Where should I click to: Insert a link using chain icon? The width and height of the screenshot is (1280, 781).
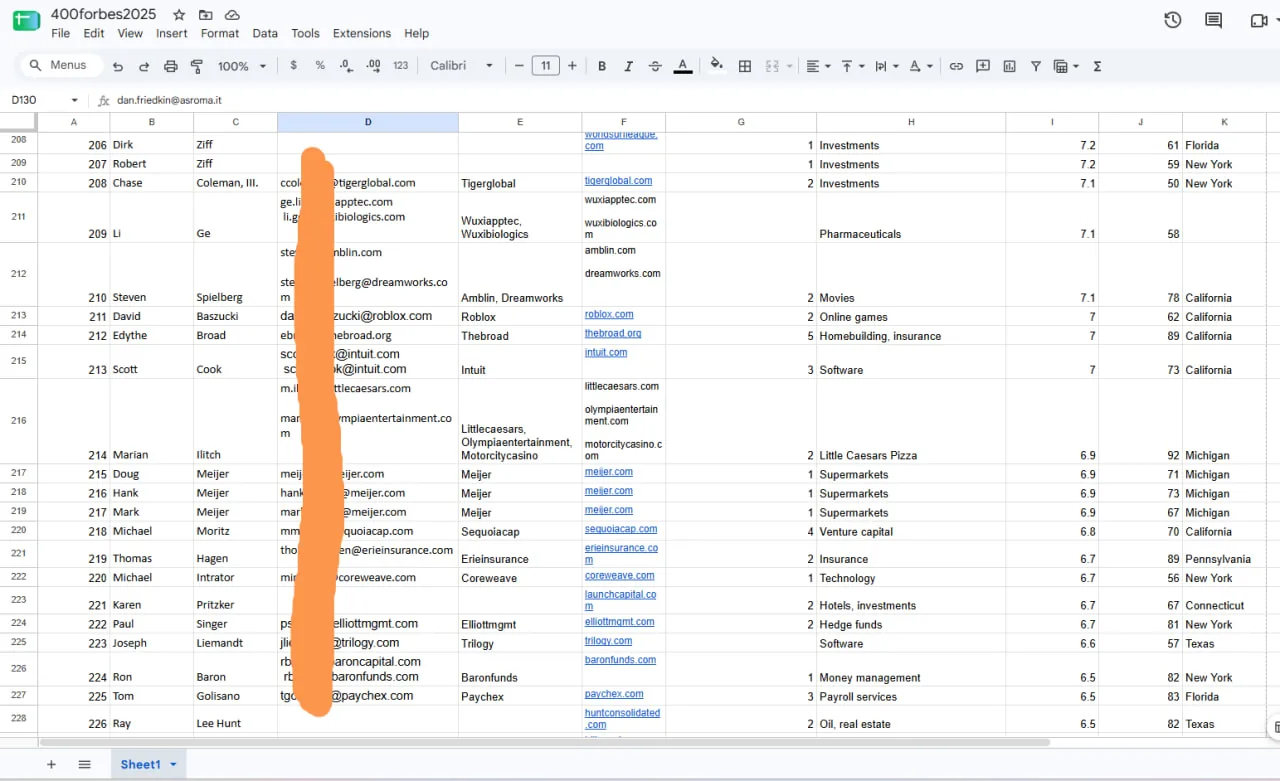[956, 66]
